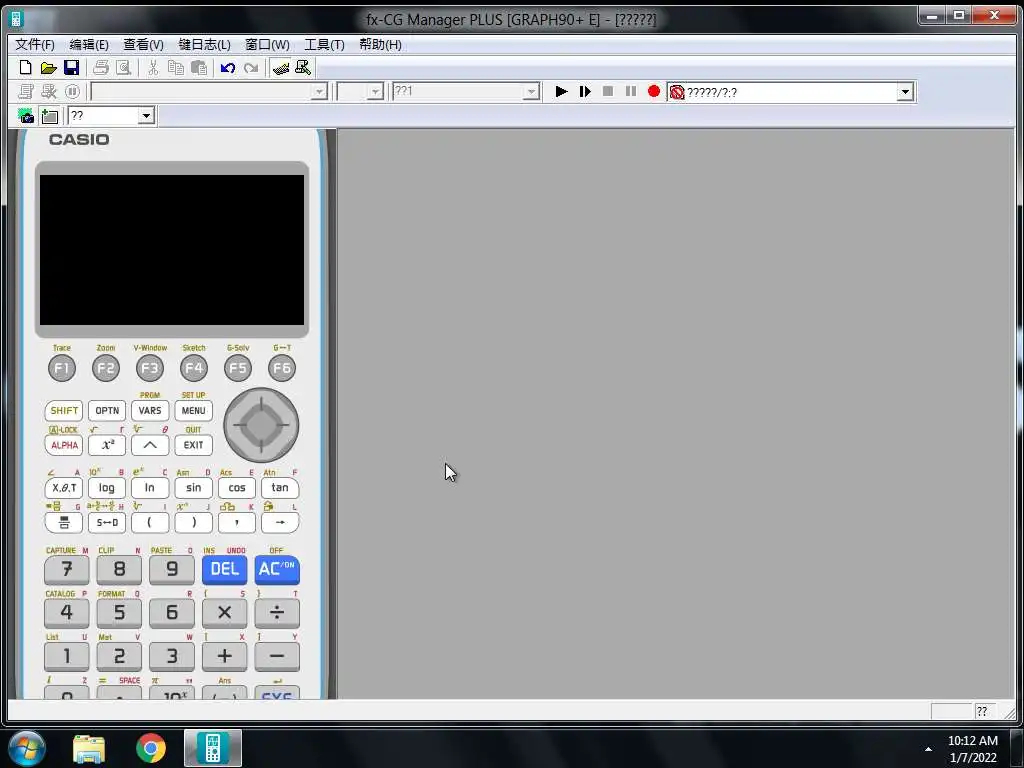Viewport: 1024px width, 768px height.
Task: Click calculator AC/ON key
Action: click(x=277, y=569)
